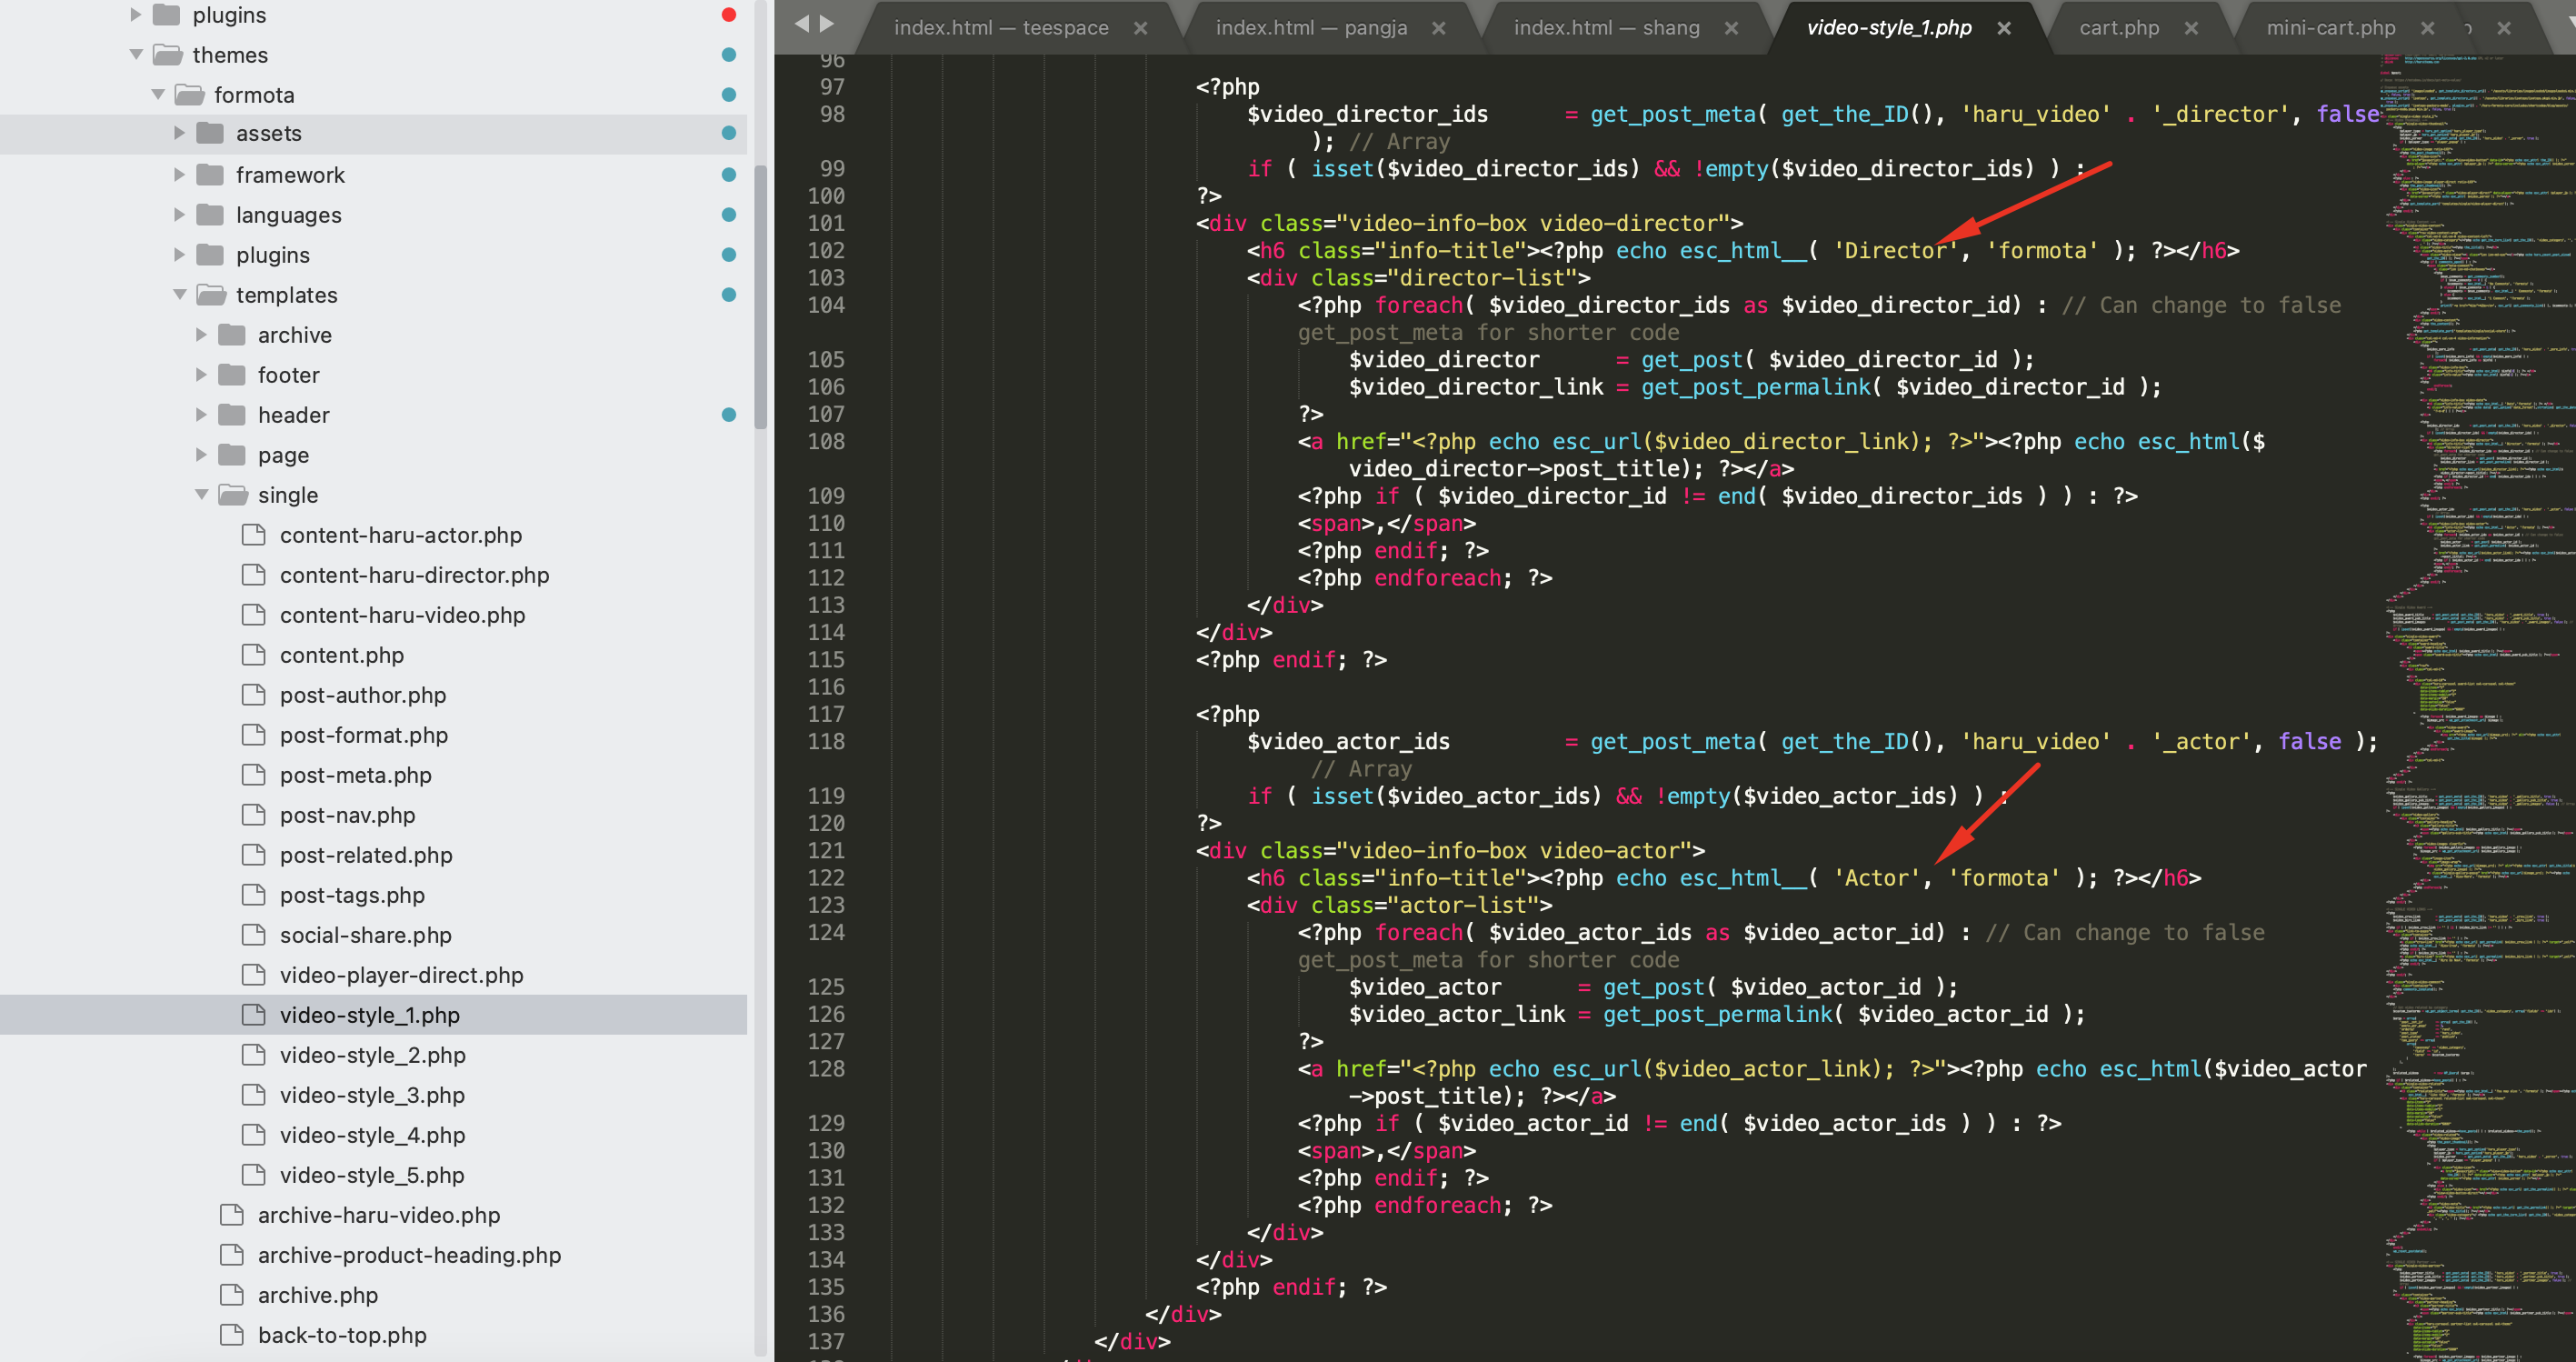Open back-to-top.php file

[x=341, y=1335]
